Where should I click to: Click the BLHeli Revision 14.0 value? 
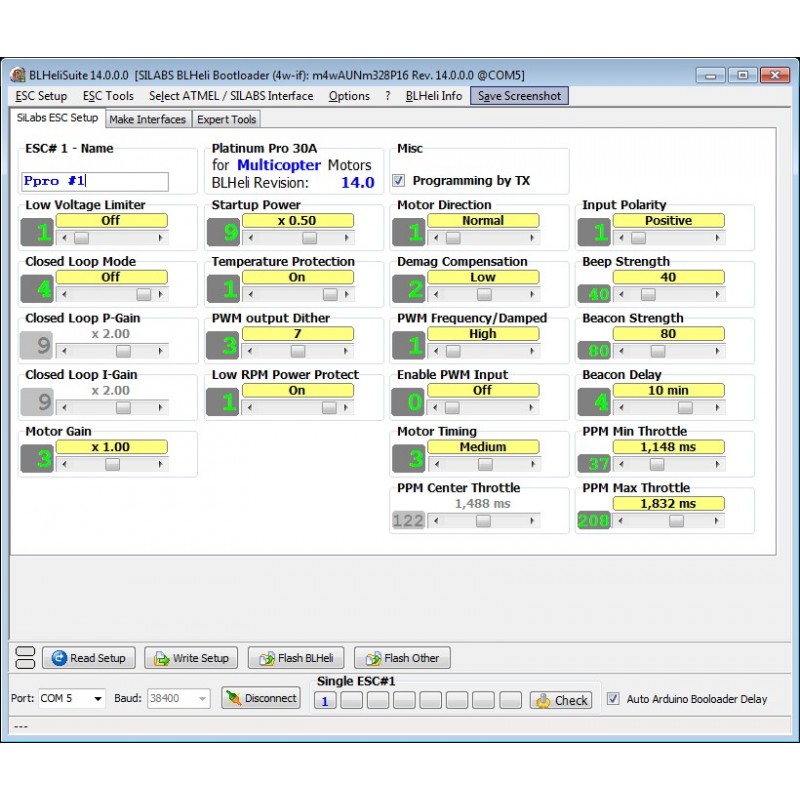pos(358,183)
